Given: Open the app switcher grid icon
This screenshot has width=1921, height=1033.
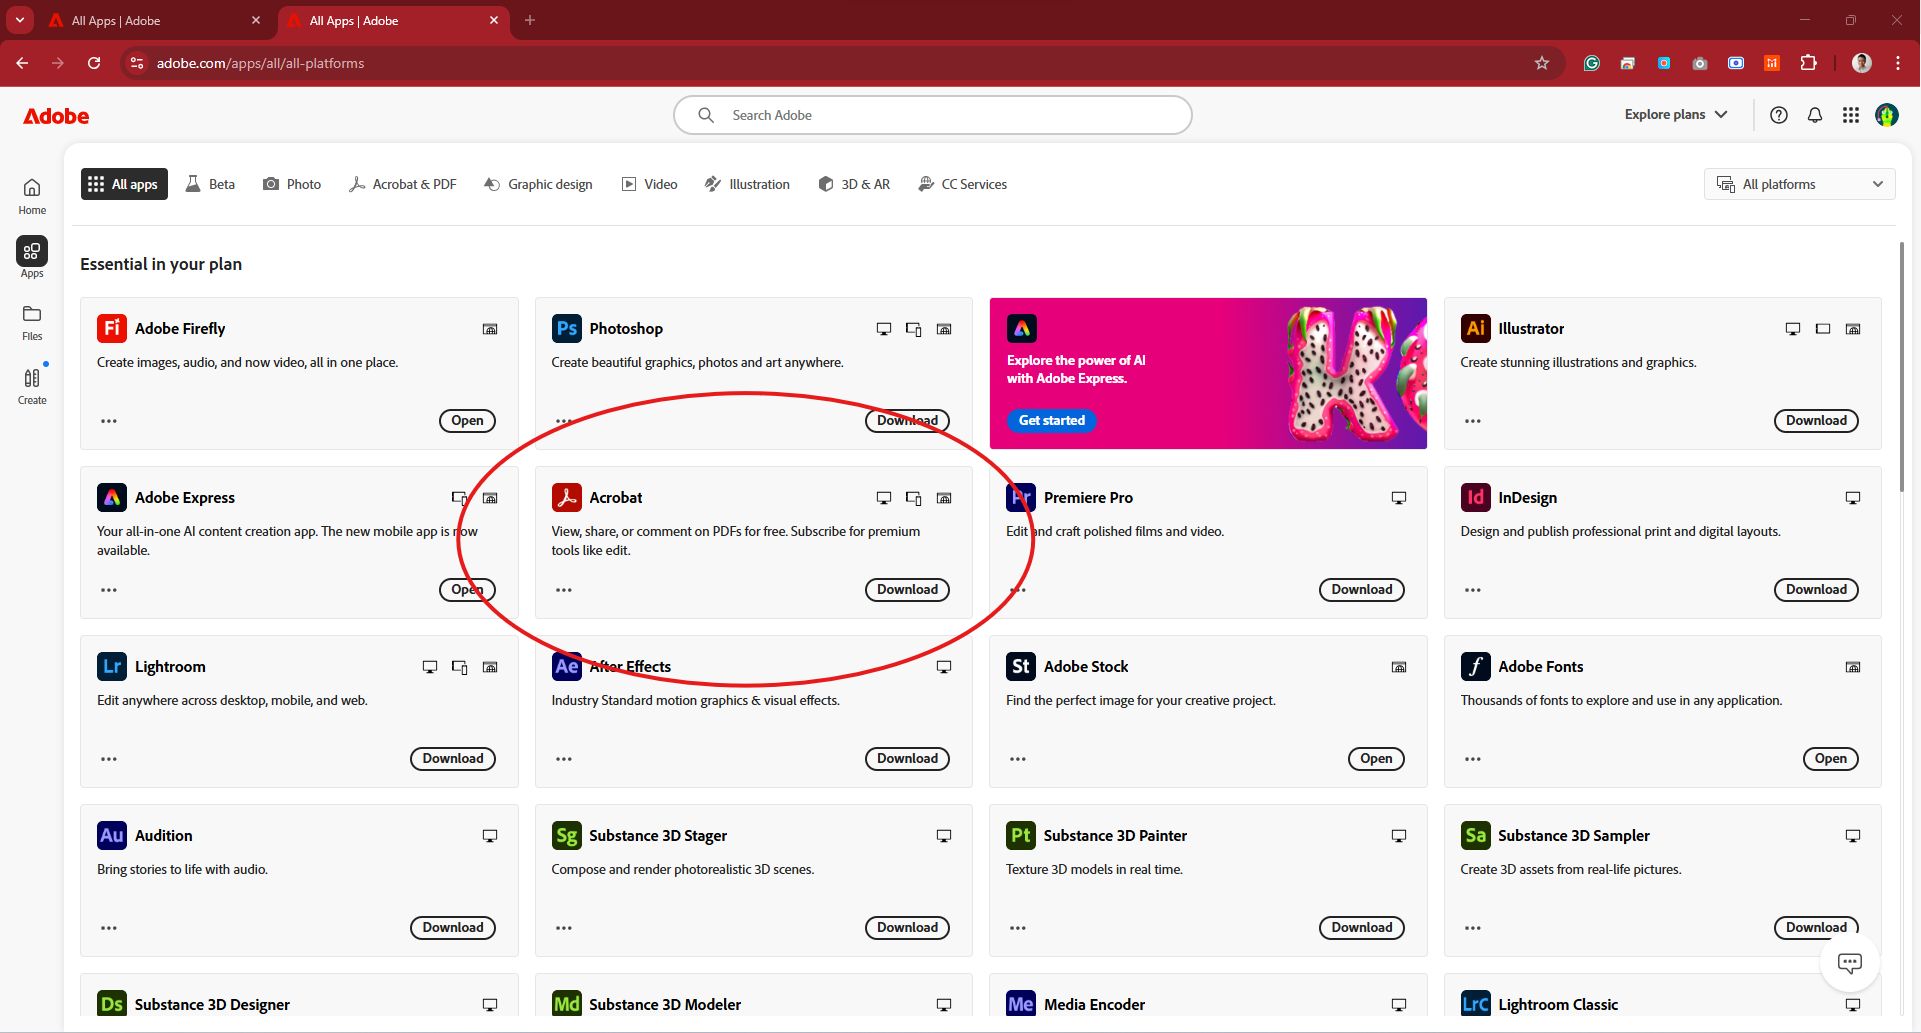Looking at the screenshot, I should [x=1851, y=115].
